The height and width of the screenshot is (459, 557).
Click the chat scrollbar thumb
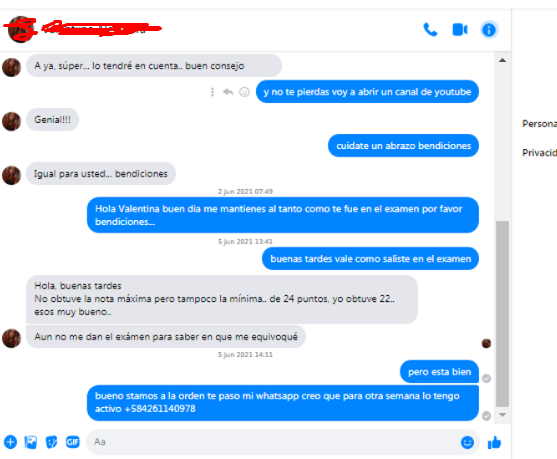click(x=502, y=314)
